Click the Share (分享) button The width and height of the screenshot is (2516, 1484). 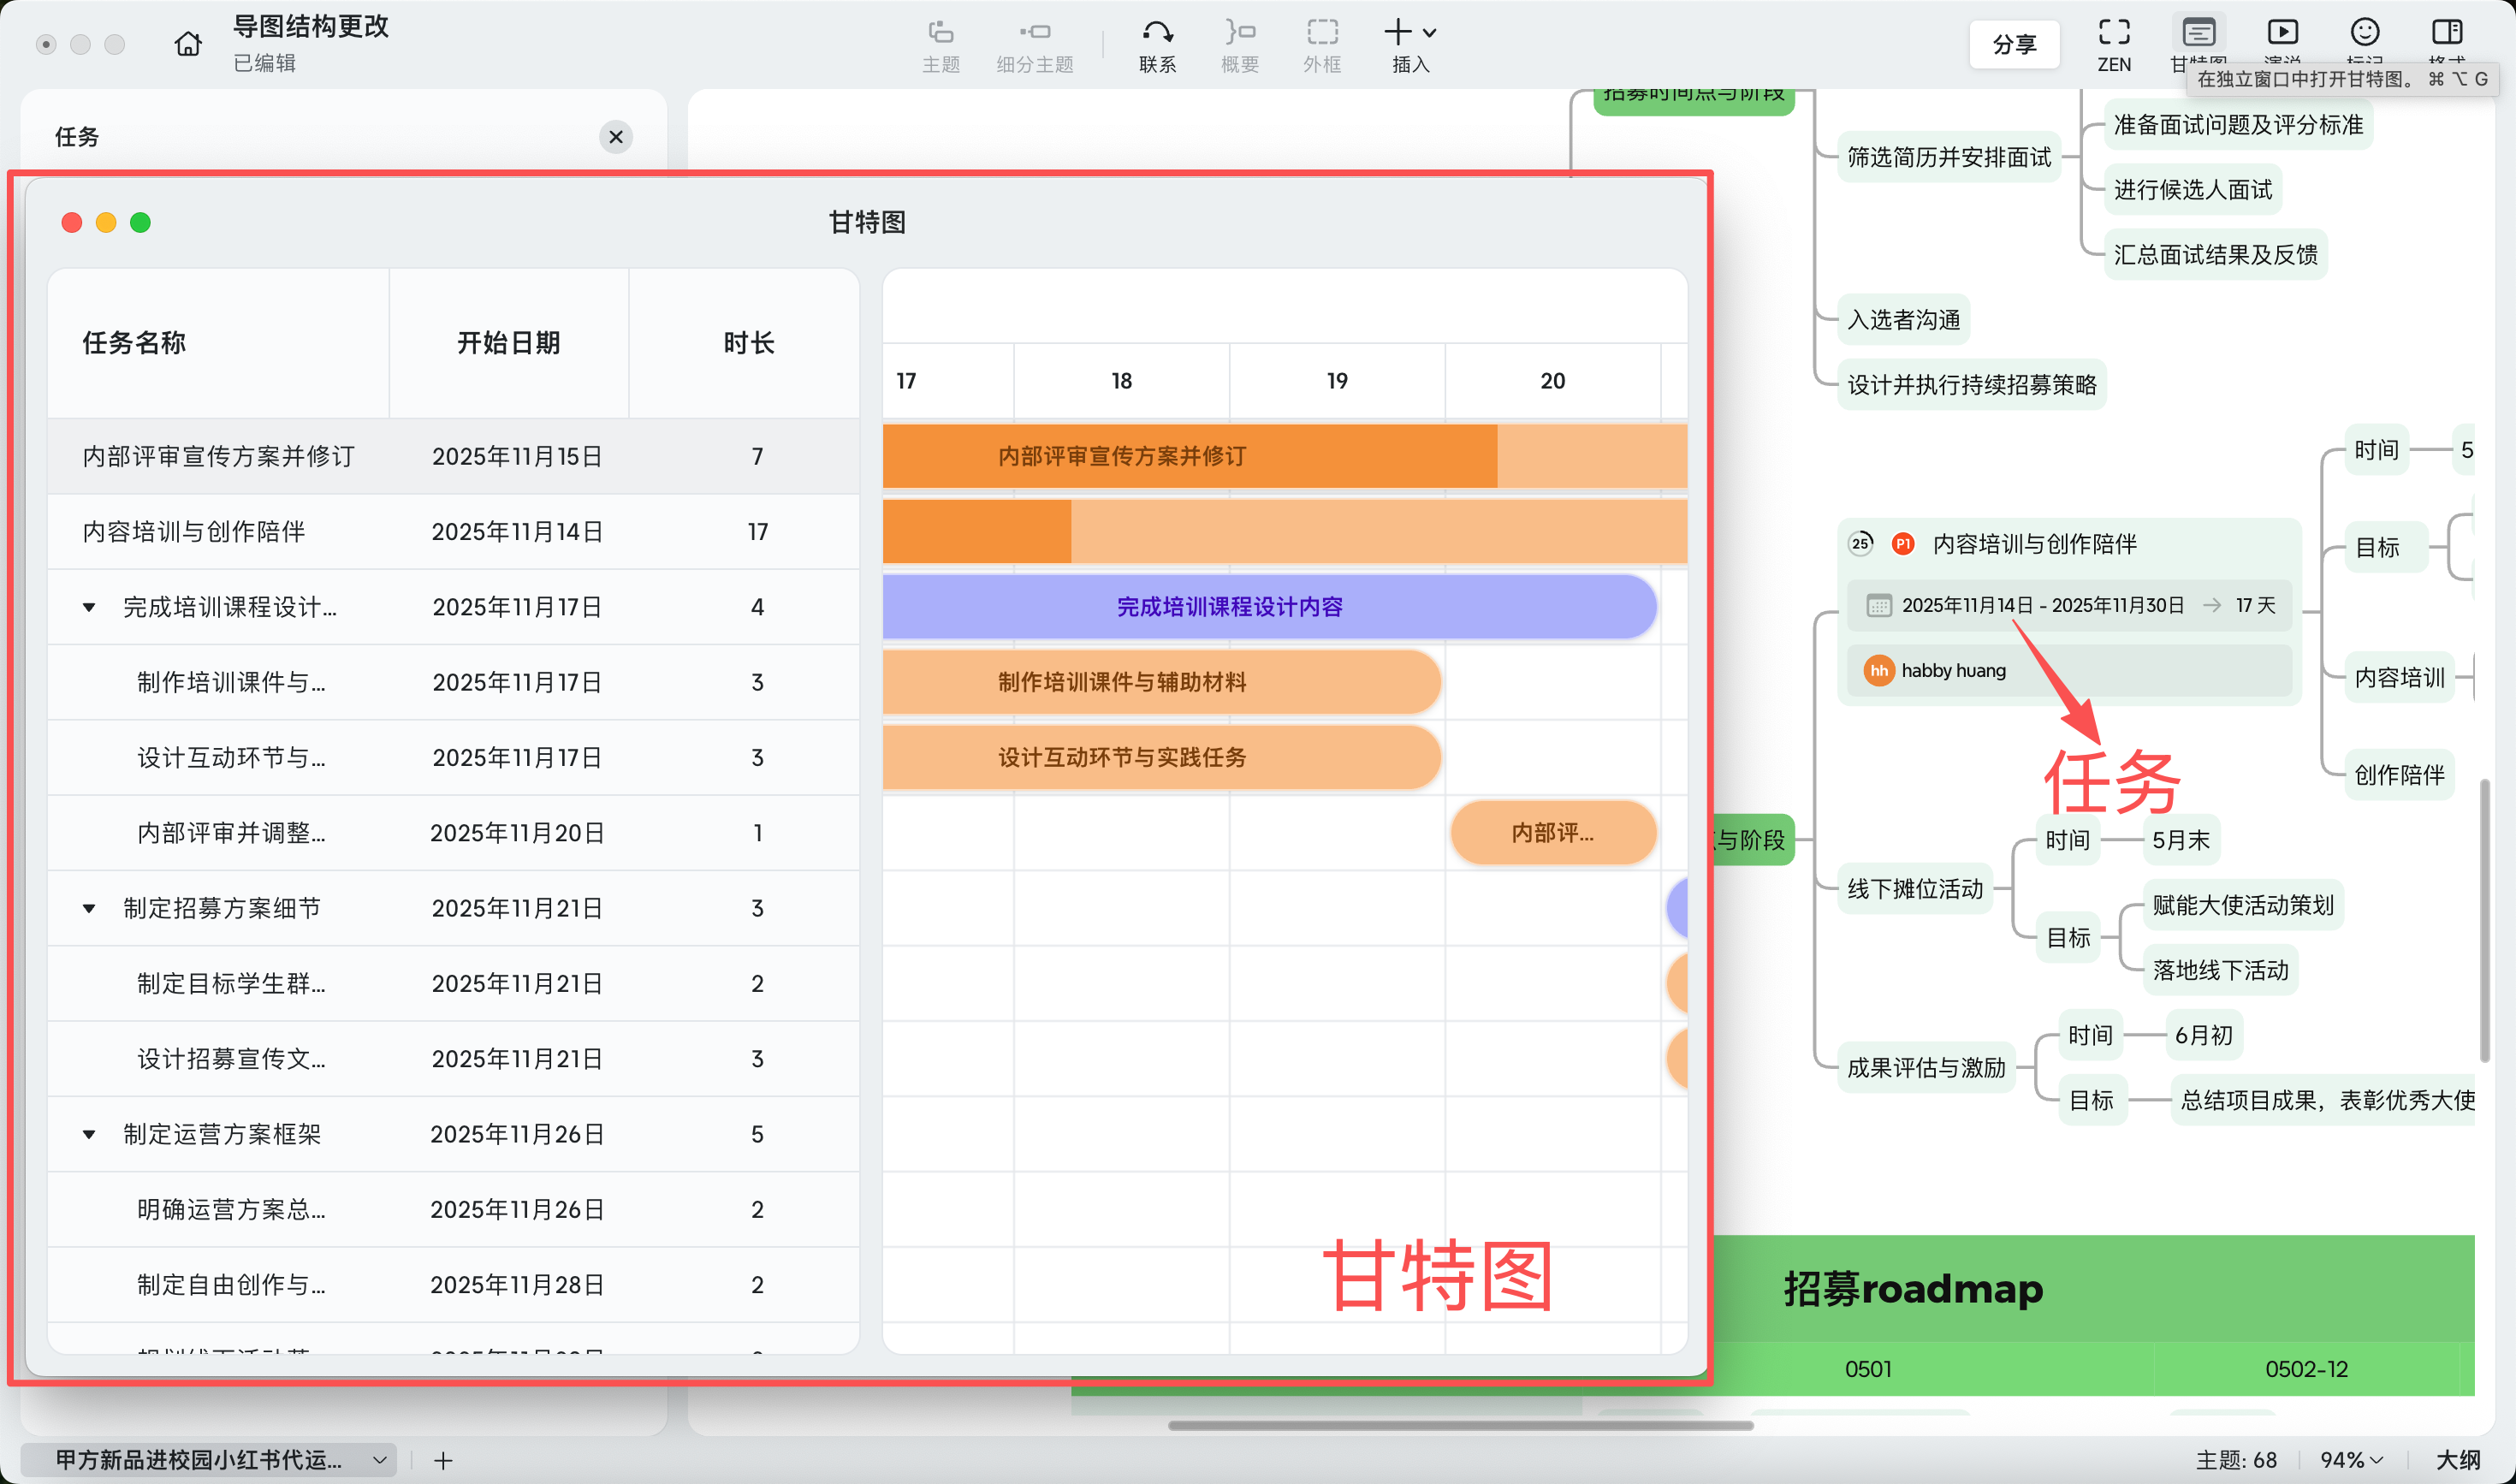2014,44
